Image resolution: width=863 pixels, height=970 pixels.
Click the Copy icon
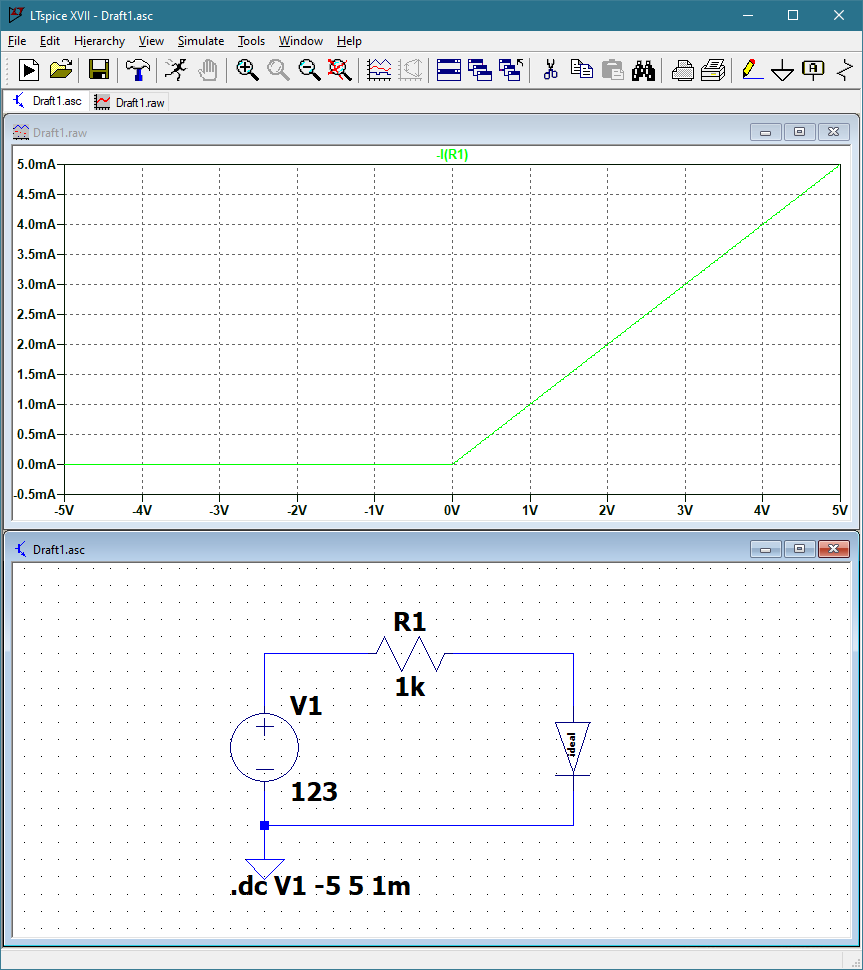pos(582,70)
